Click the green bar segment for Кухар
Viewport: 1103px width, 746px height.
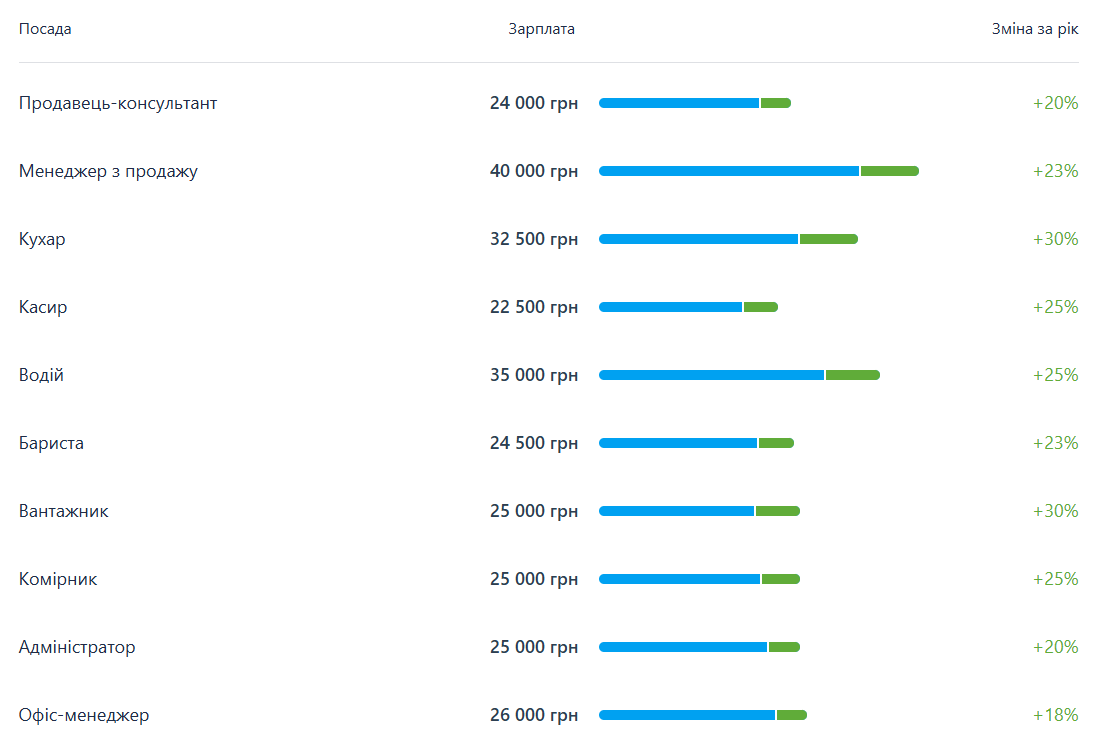828,239
